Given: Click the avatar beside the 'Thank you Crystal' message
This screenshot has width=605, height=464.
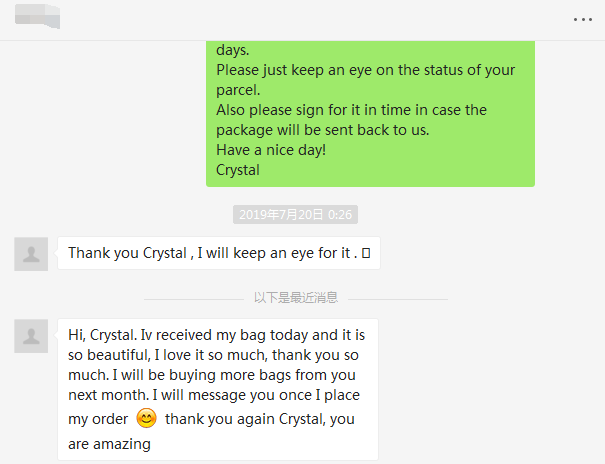Looking at the screenshot, I should 31,254.
